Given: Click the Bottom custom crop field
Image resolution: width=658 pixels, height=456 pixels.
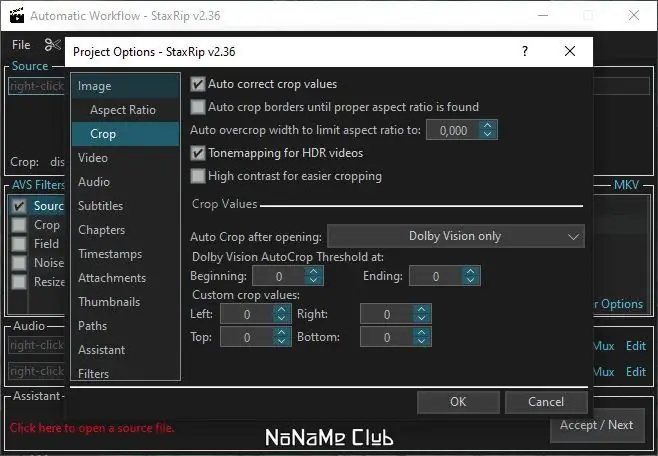Looking at the screenshot, I should pos(387,337).
